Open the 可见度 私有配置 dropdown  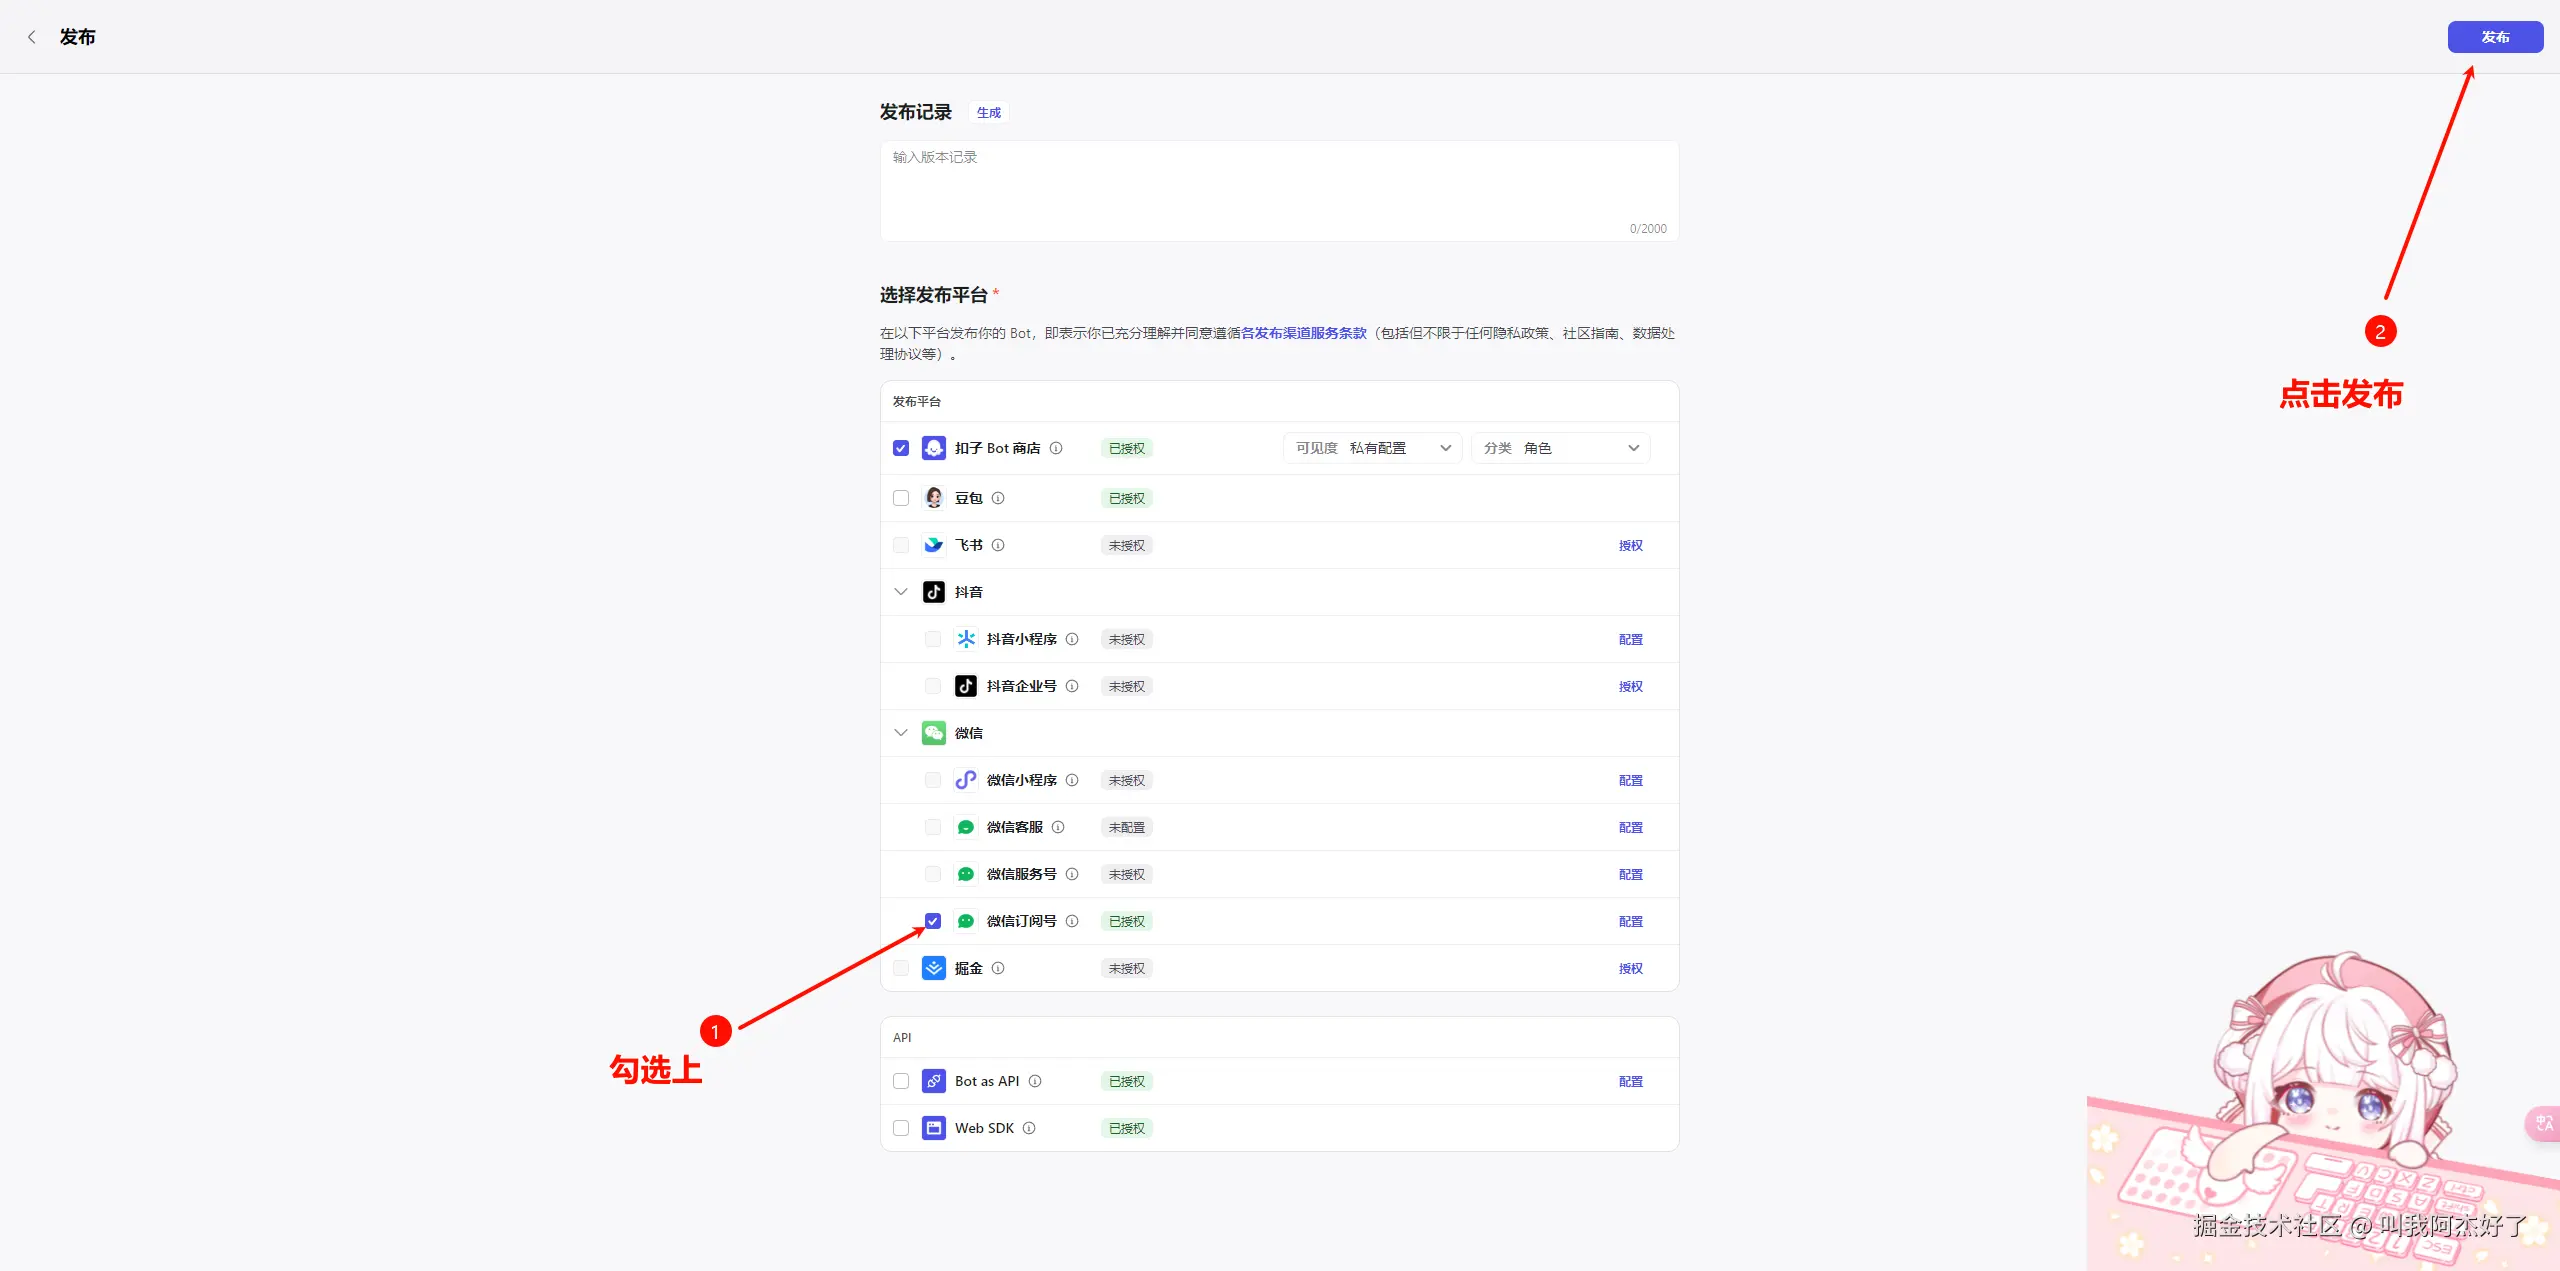[x=1372, y=448]
